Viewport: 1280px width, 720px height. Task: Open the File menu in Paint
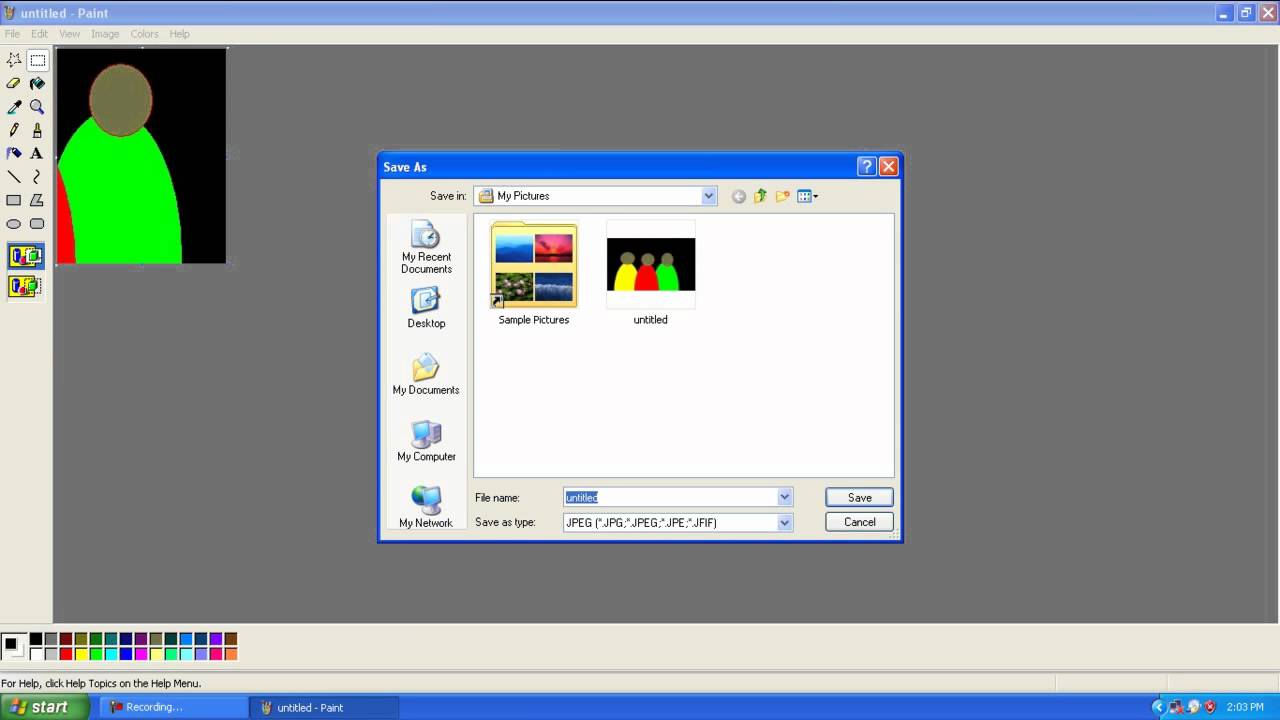click(x=12, y=34)
